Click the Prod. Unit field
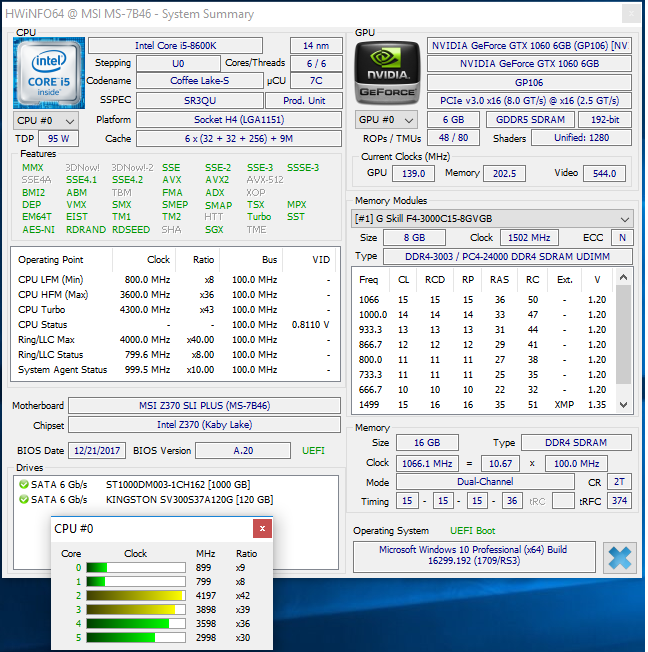Screen dimensions: 648x652 (304, 101)
